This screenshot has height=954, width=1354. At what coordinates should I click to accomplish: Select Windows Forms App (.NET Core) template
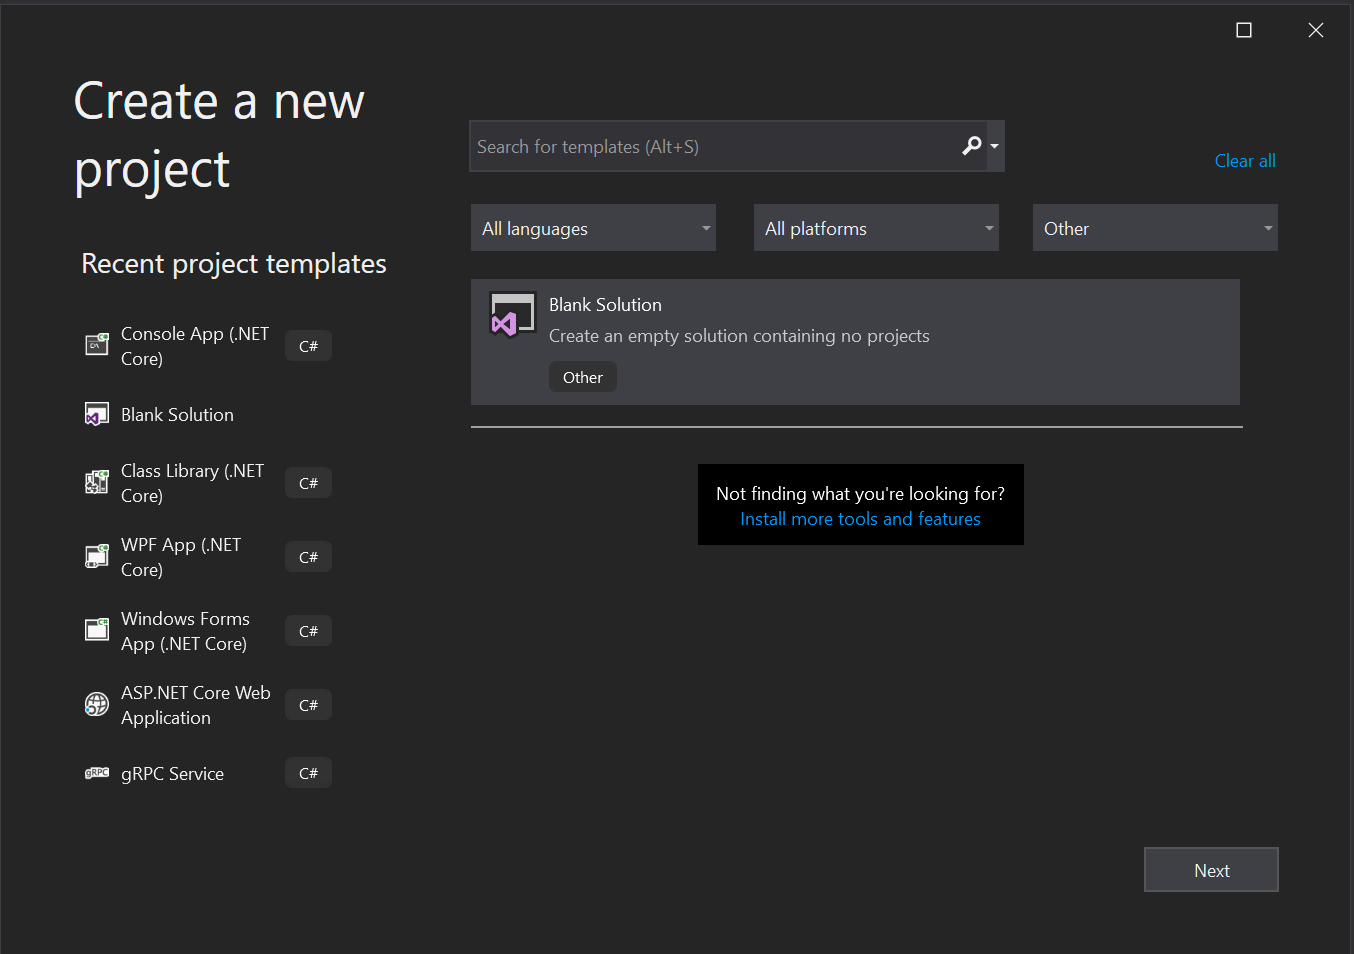(186, 631)
